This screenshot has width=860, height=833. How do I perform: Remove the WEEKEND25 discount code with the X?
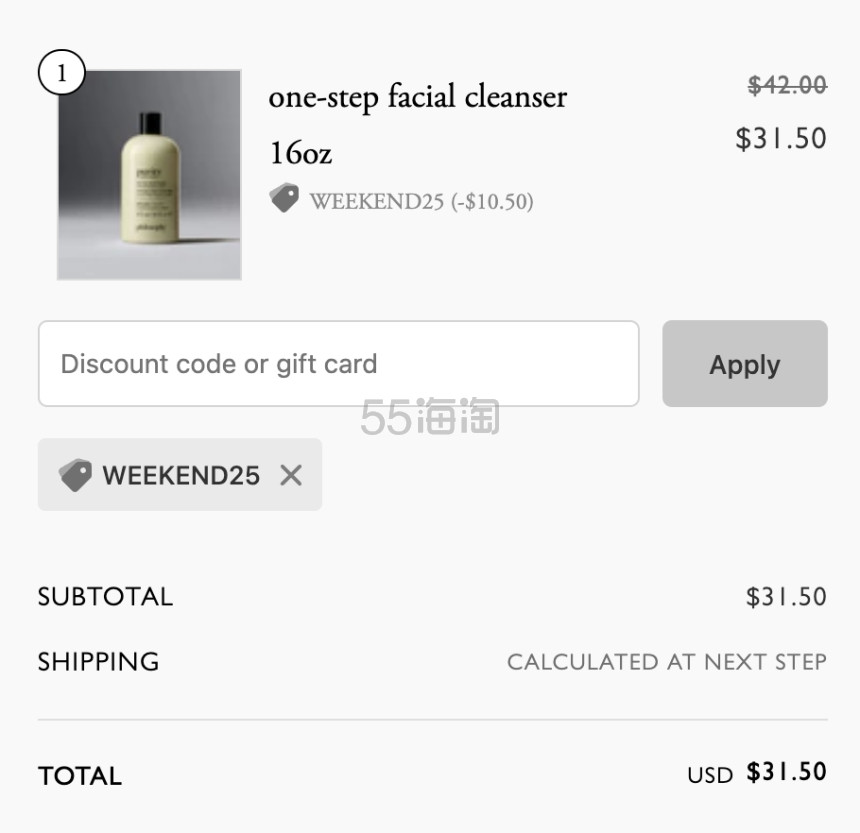[291, 475]
